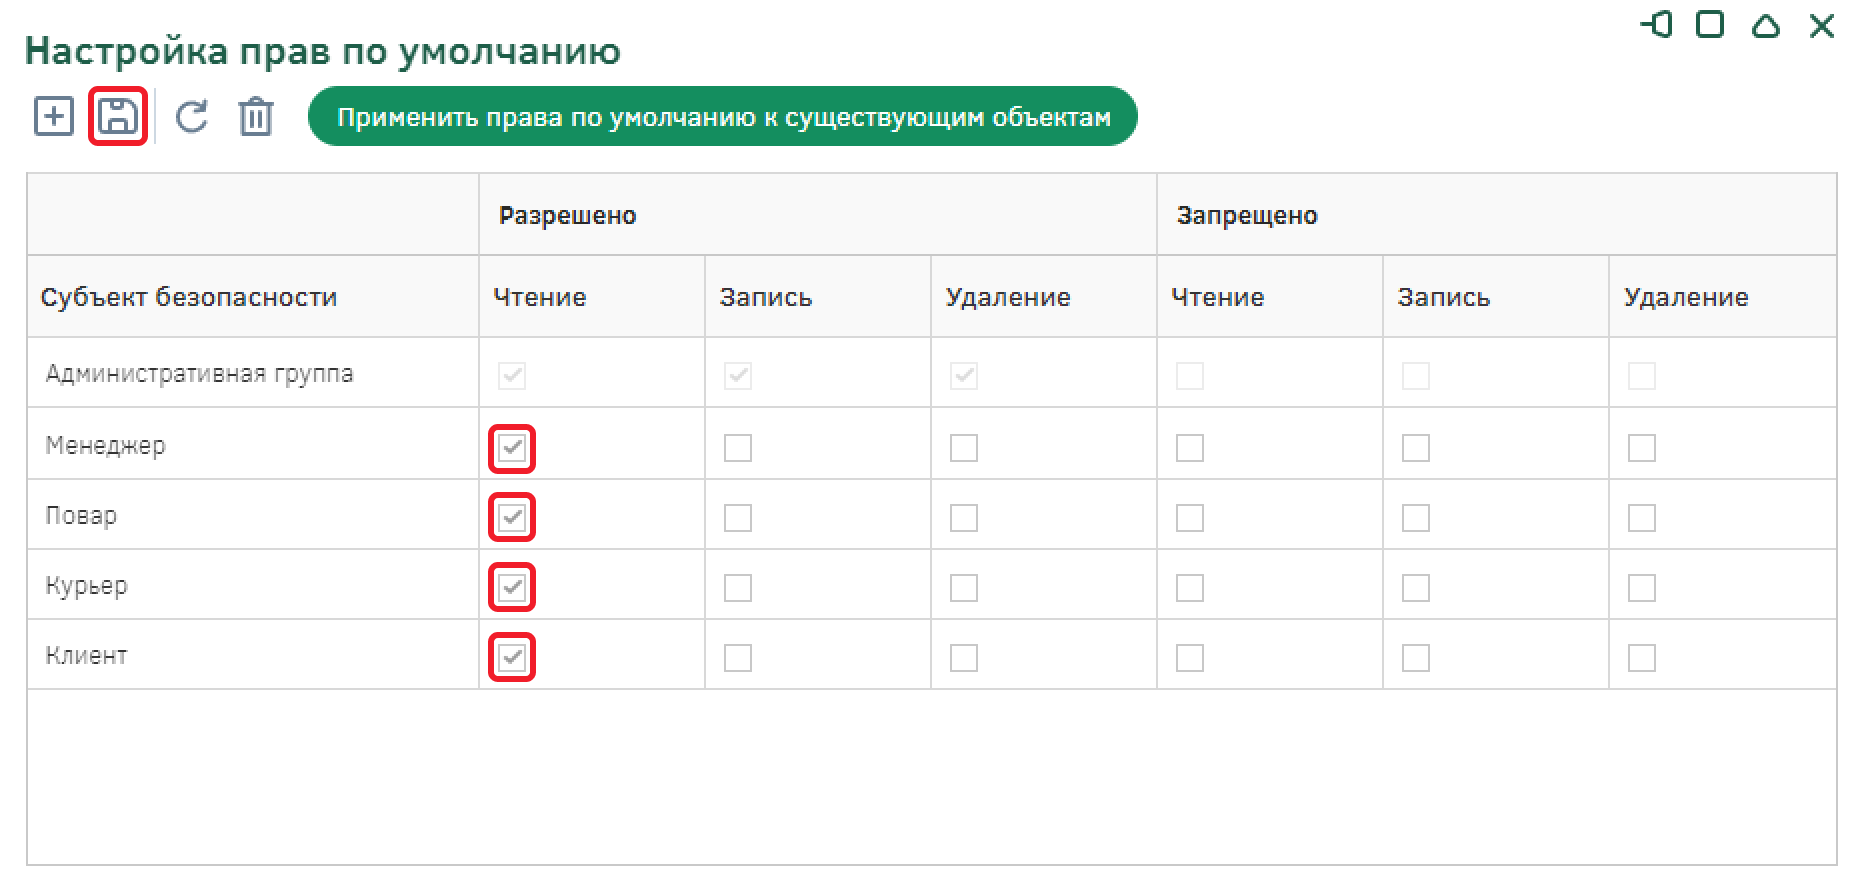
Task: Delete selected entry with trash icon
Action: [x=256, y=117]
